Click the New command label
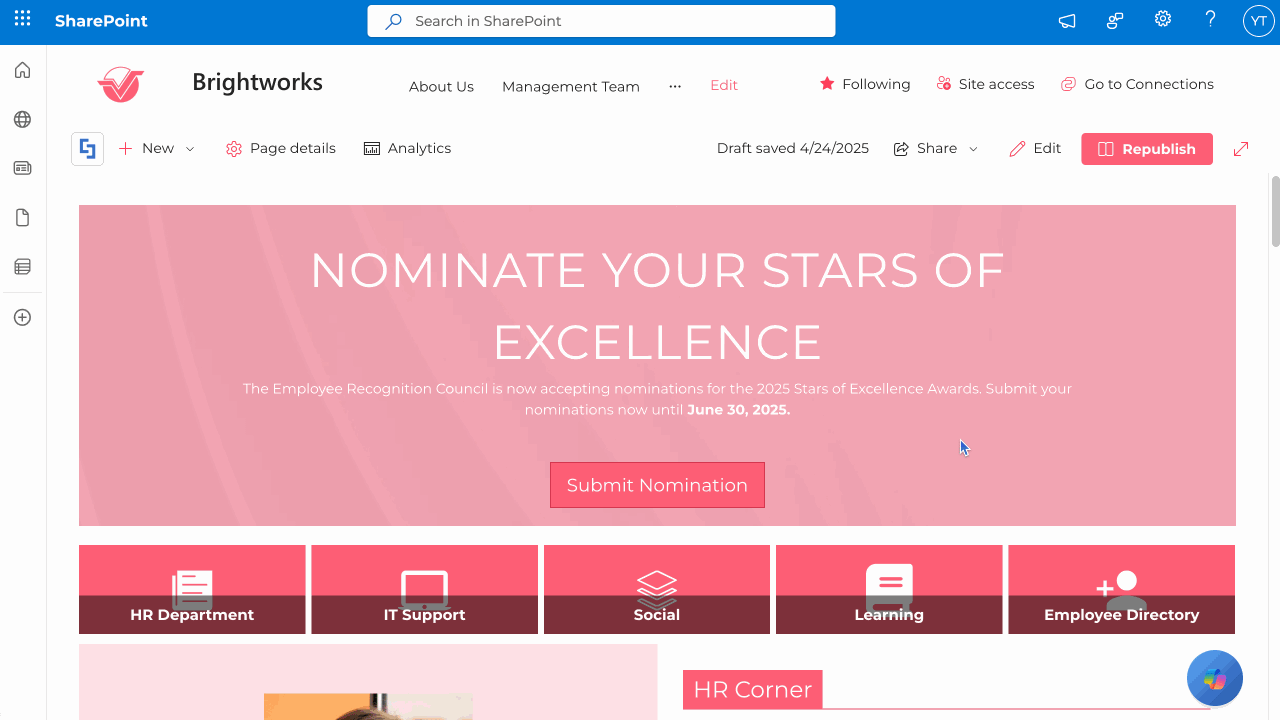The height and width of the screenshot is (720, 1280). point(158,148)
